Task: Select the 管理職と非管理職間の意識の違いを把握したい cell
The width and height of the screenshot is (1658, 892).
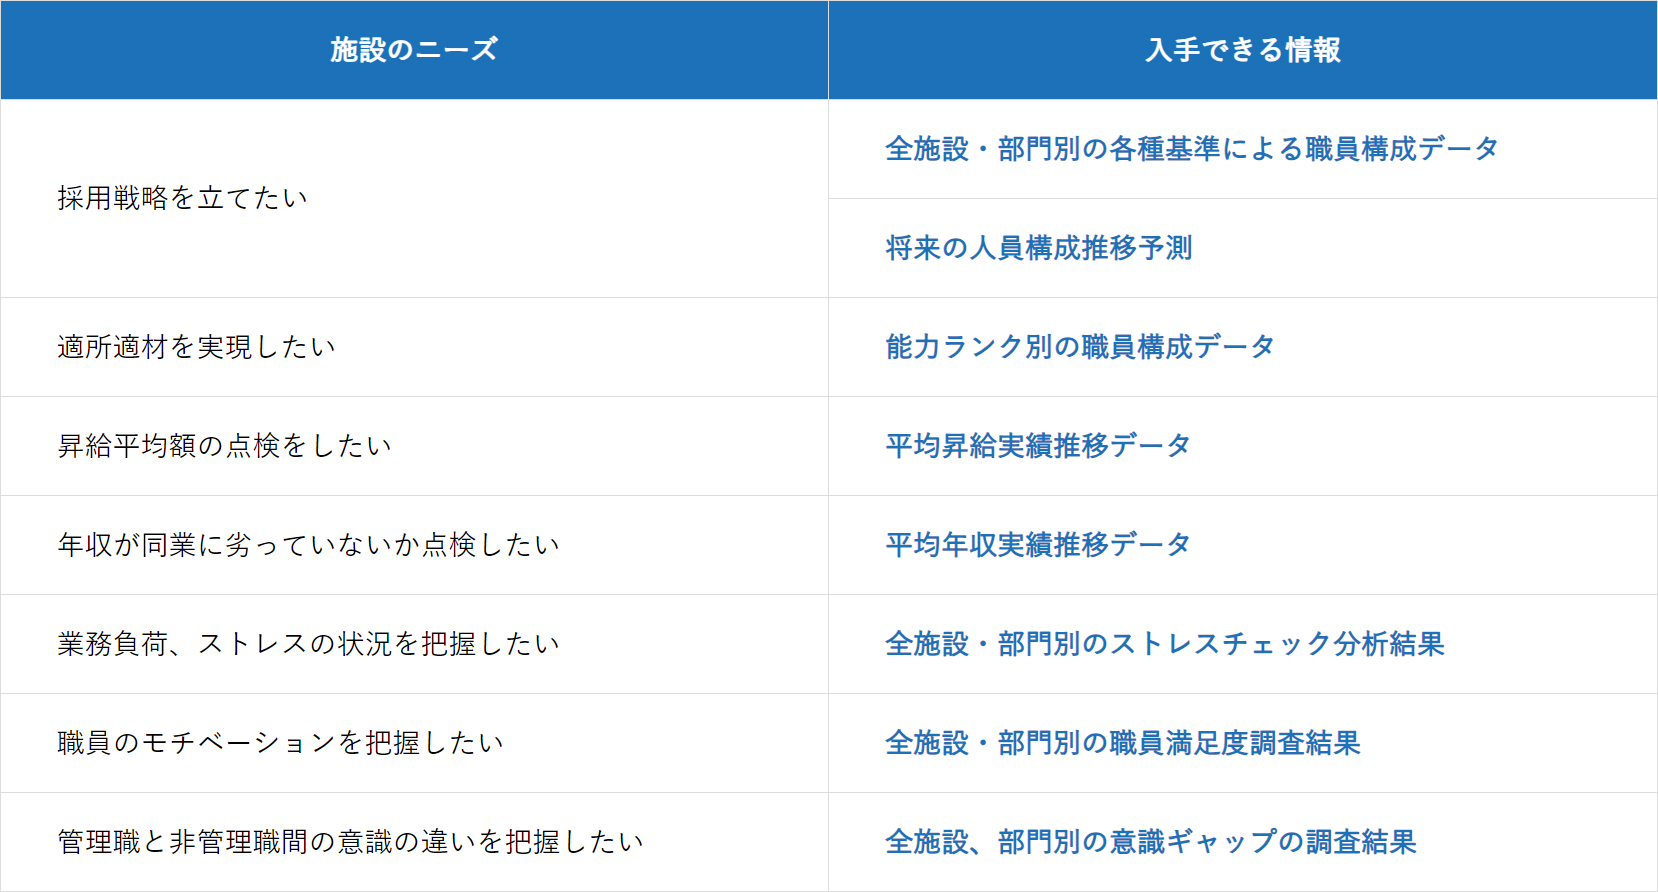Action: [350, 842]
